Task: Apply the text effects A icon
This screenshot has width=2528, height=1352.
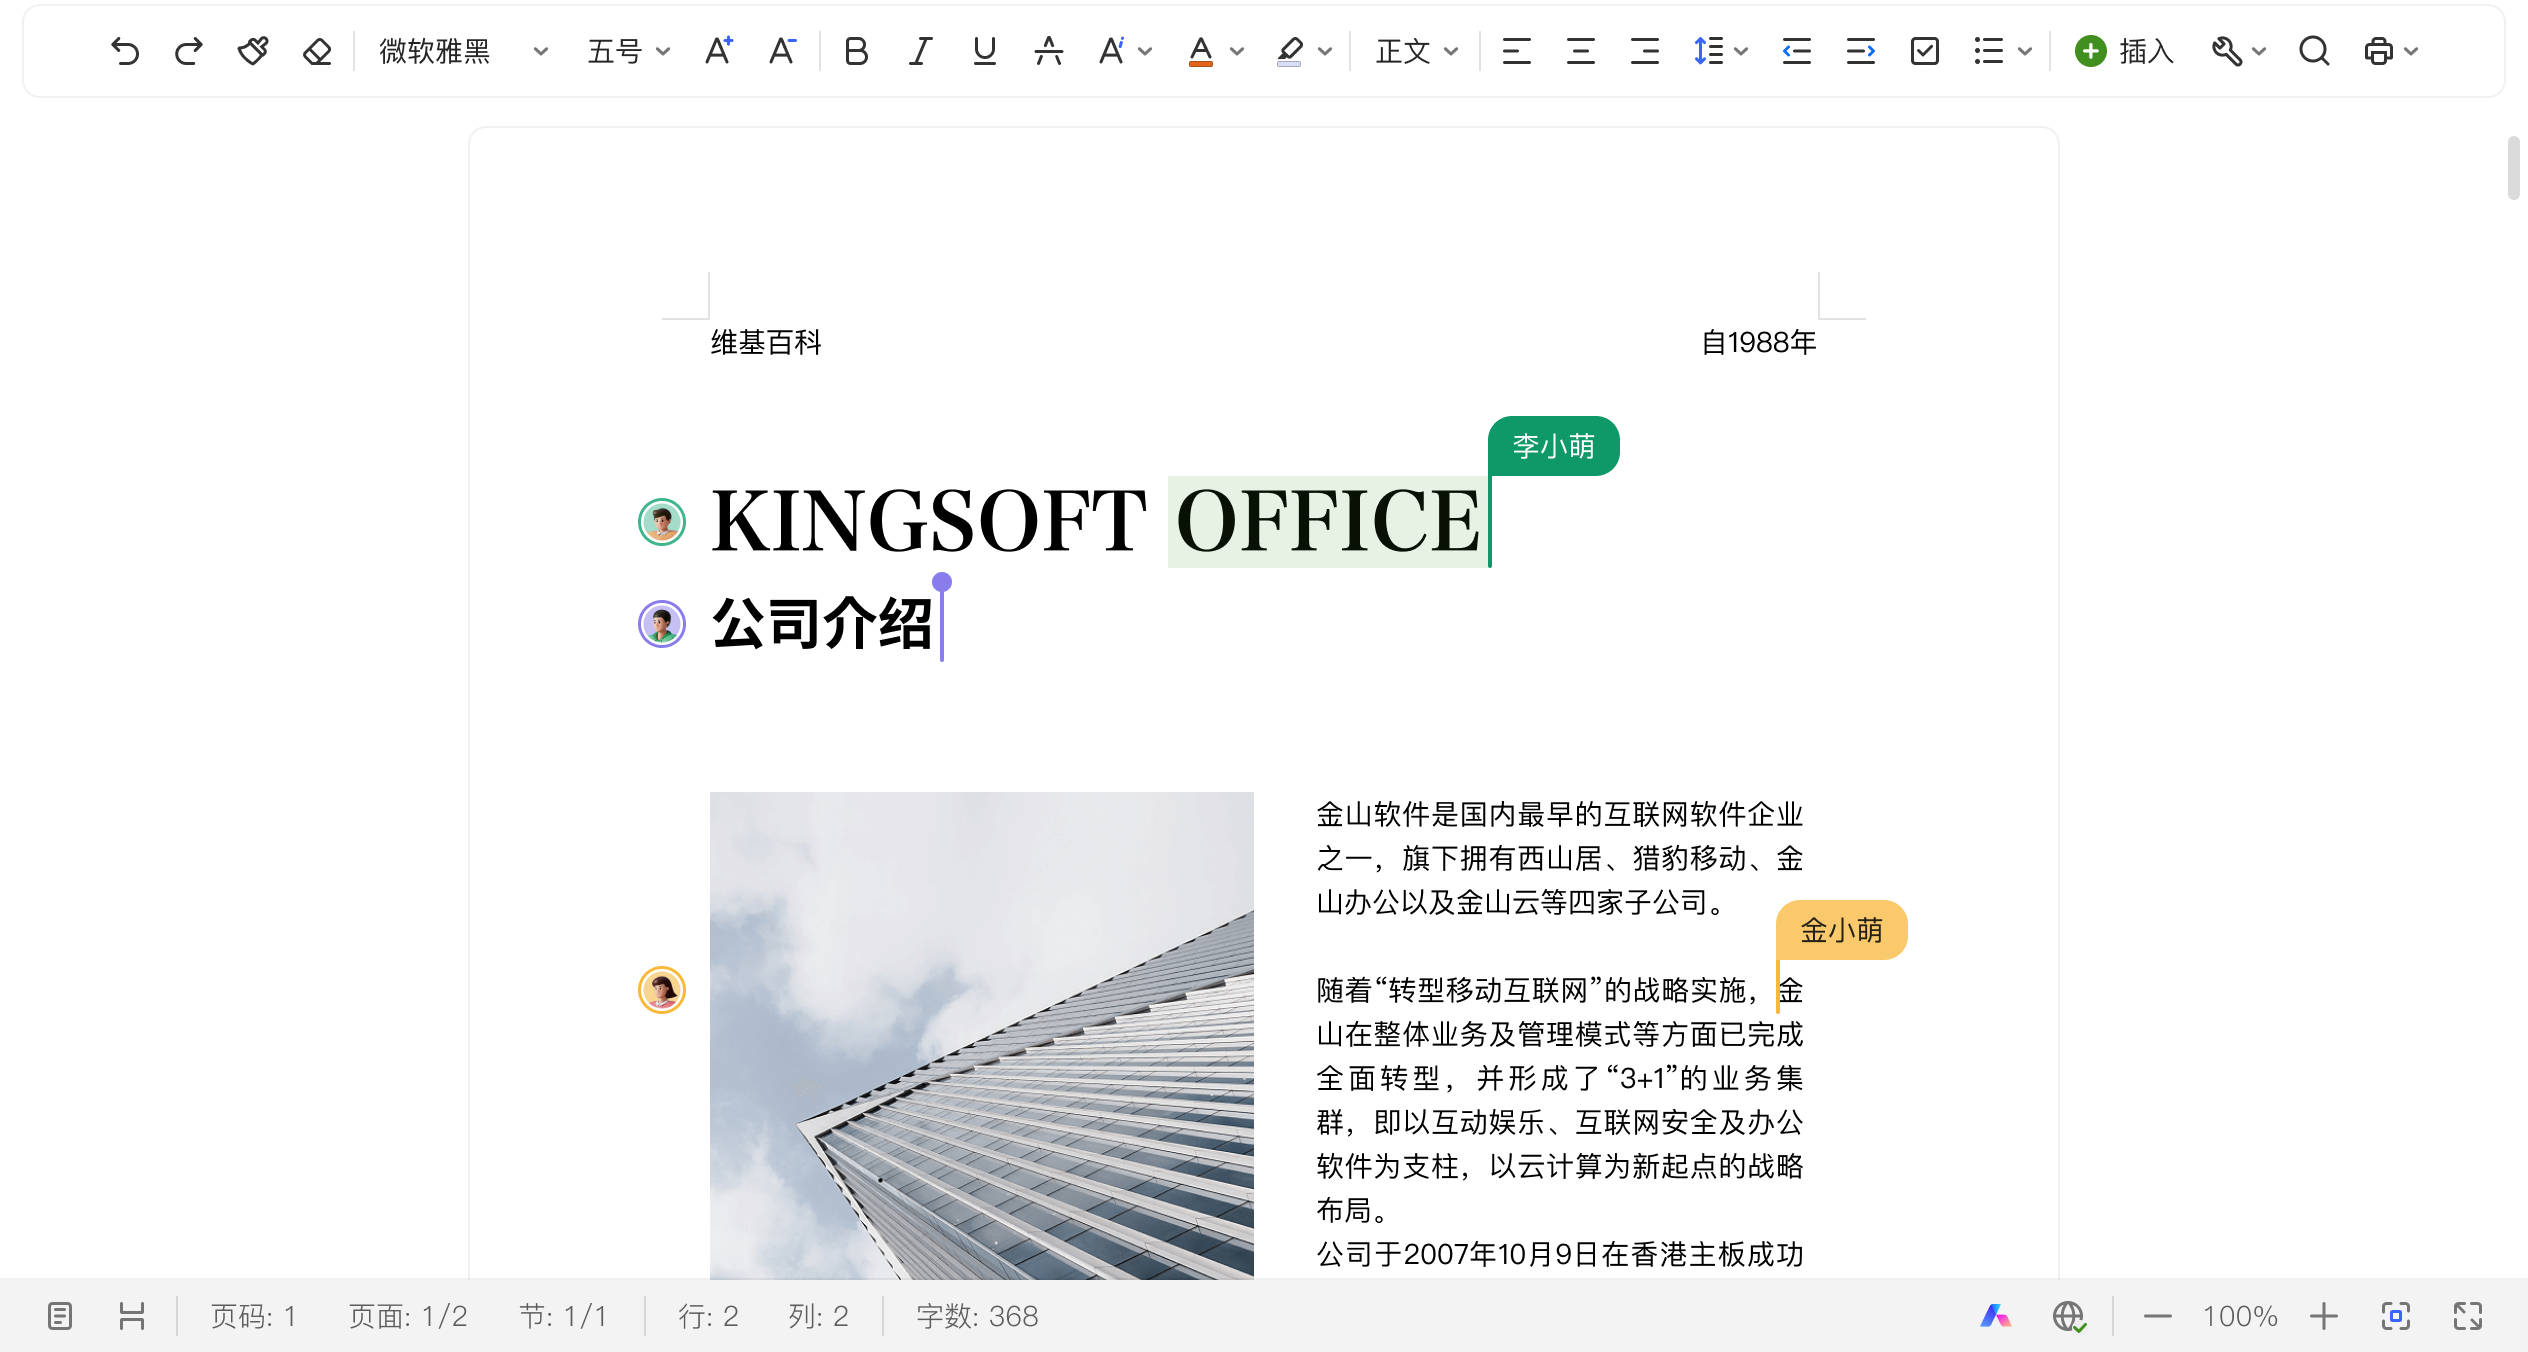Action: pos(1112,51)
